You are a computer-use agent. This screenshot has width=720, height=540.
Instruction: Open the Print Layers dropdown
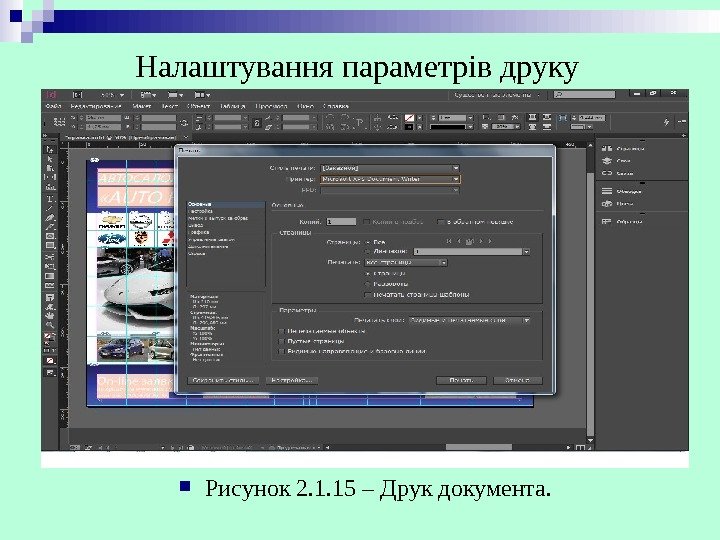coord(469,320)
